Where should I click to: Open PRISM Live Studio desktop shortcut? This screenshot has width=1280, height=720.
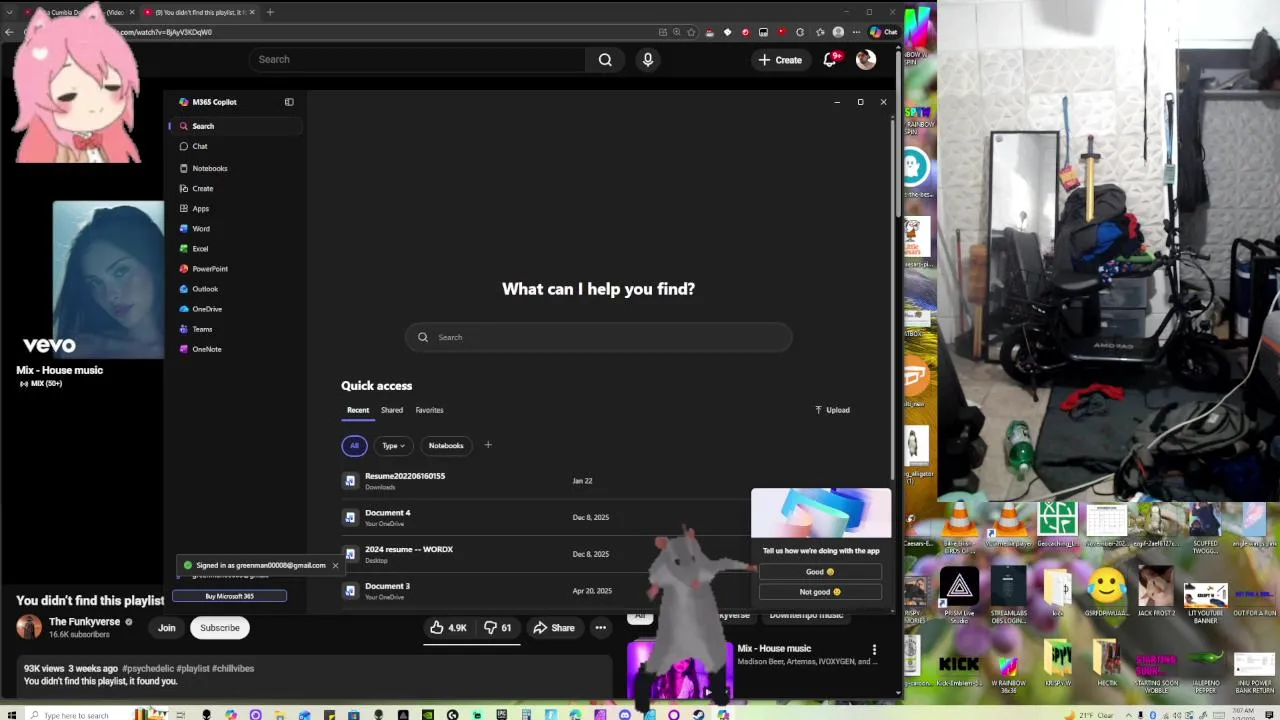click(959, 595)
